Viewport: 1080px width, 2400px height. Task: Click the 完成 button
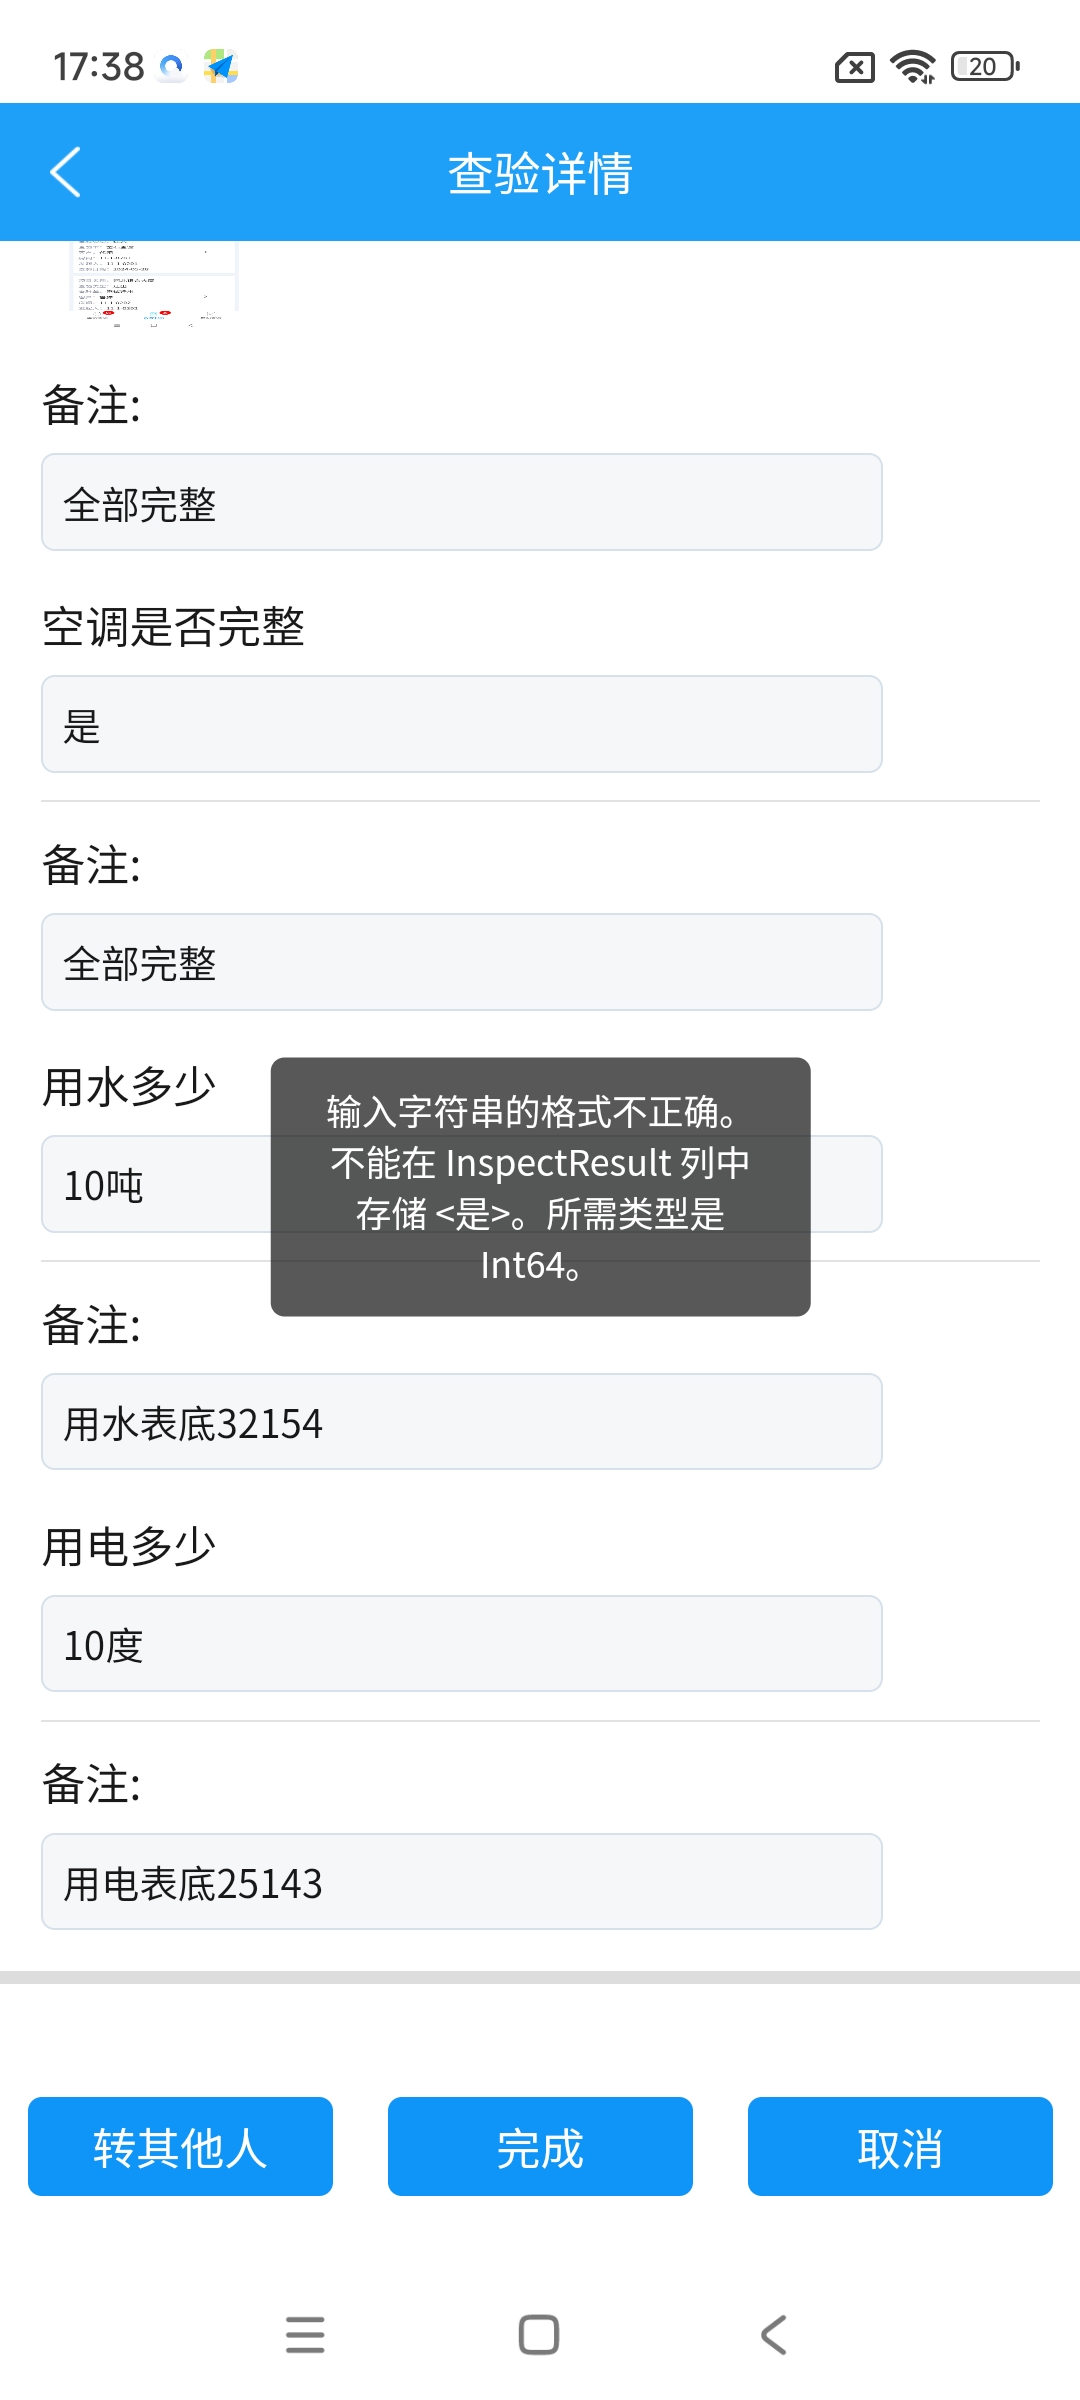coord(540,2146)
